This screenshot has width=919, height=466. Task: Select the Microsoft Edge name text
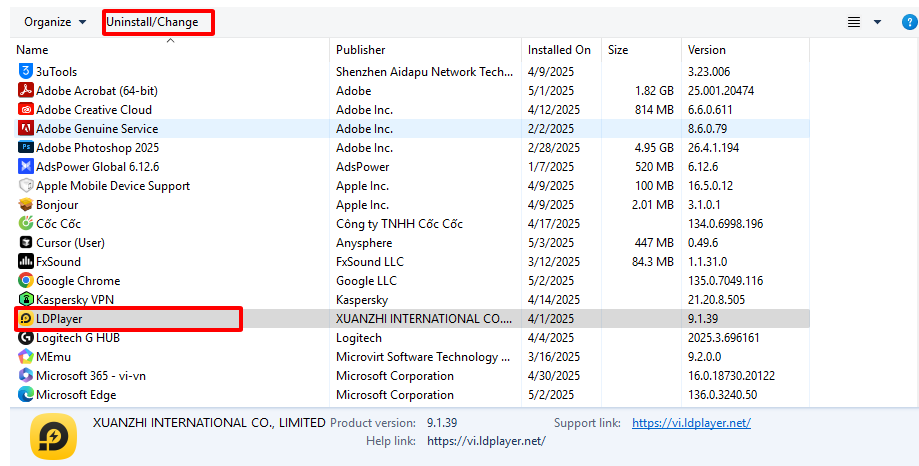76,395
